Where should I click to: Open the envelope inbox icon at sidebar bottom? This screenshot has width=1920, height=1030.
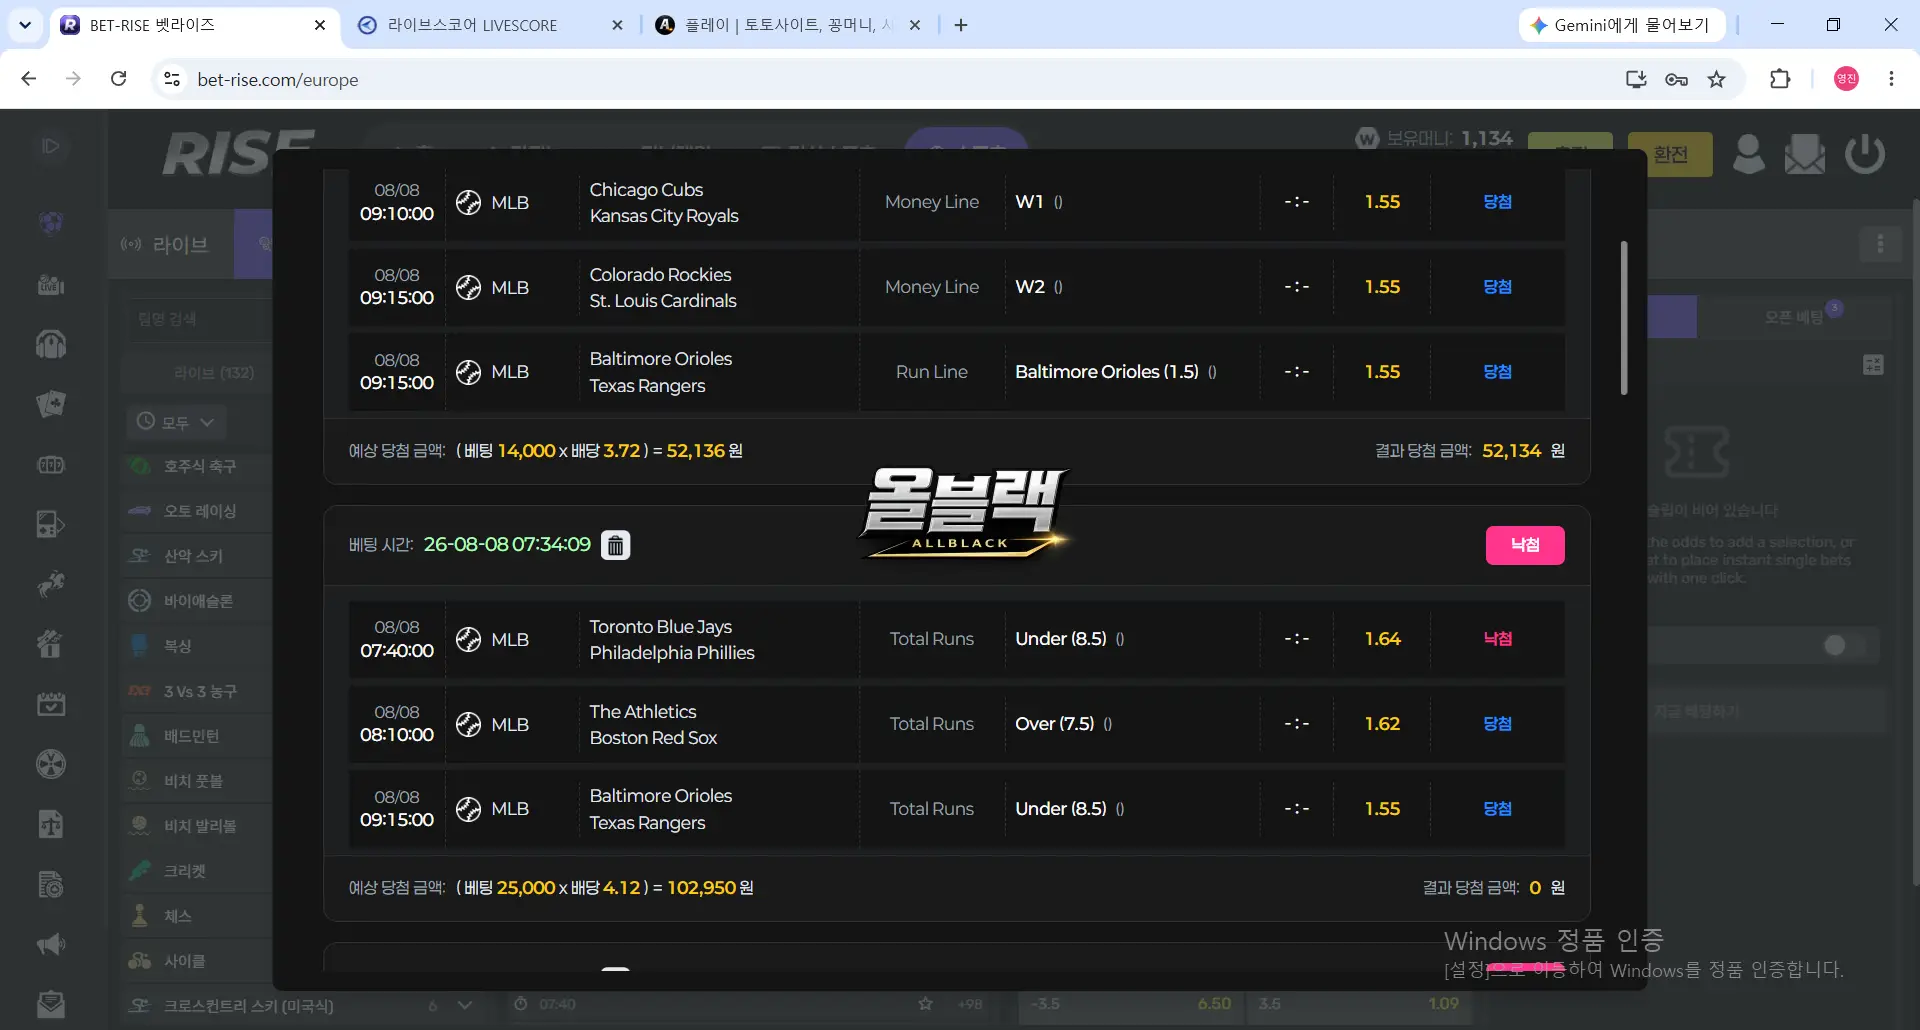point(51,1003)
